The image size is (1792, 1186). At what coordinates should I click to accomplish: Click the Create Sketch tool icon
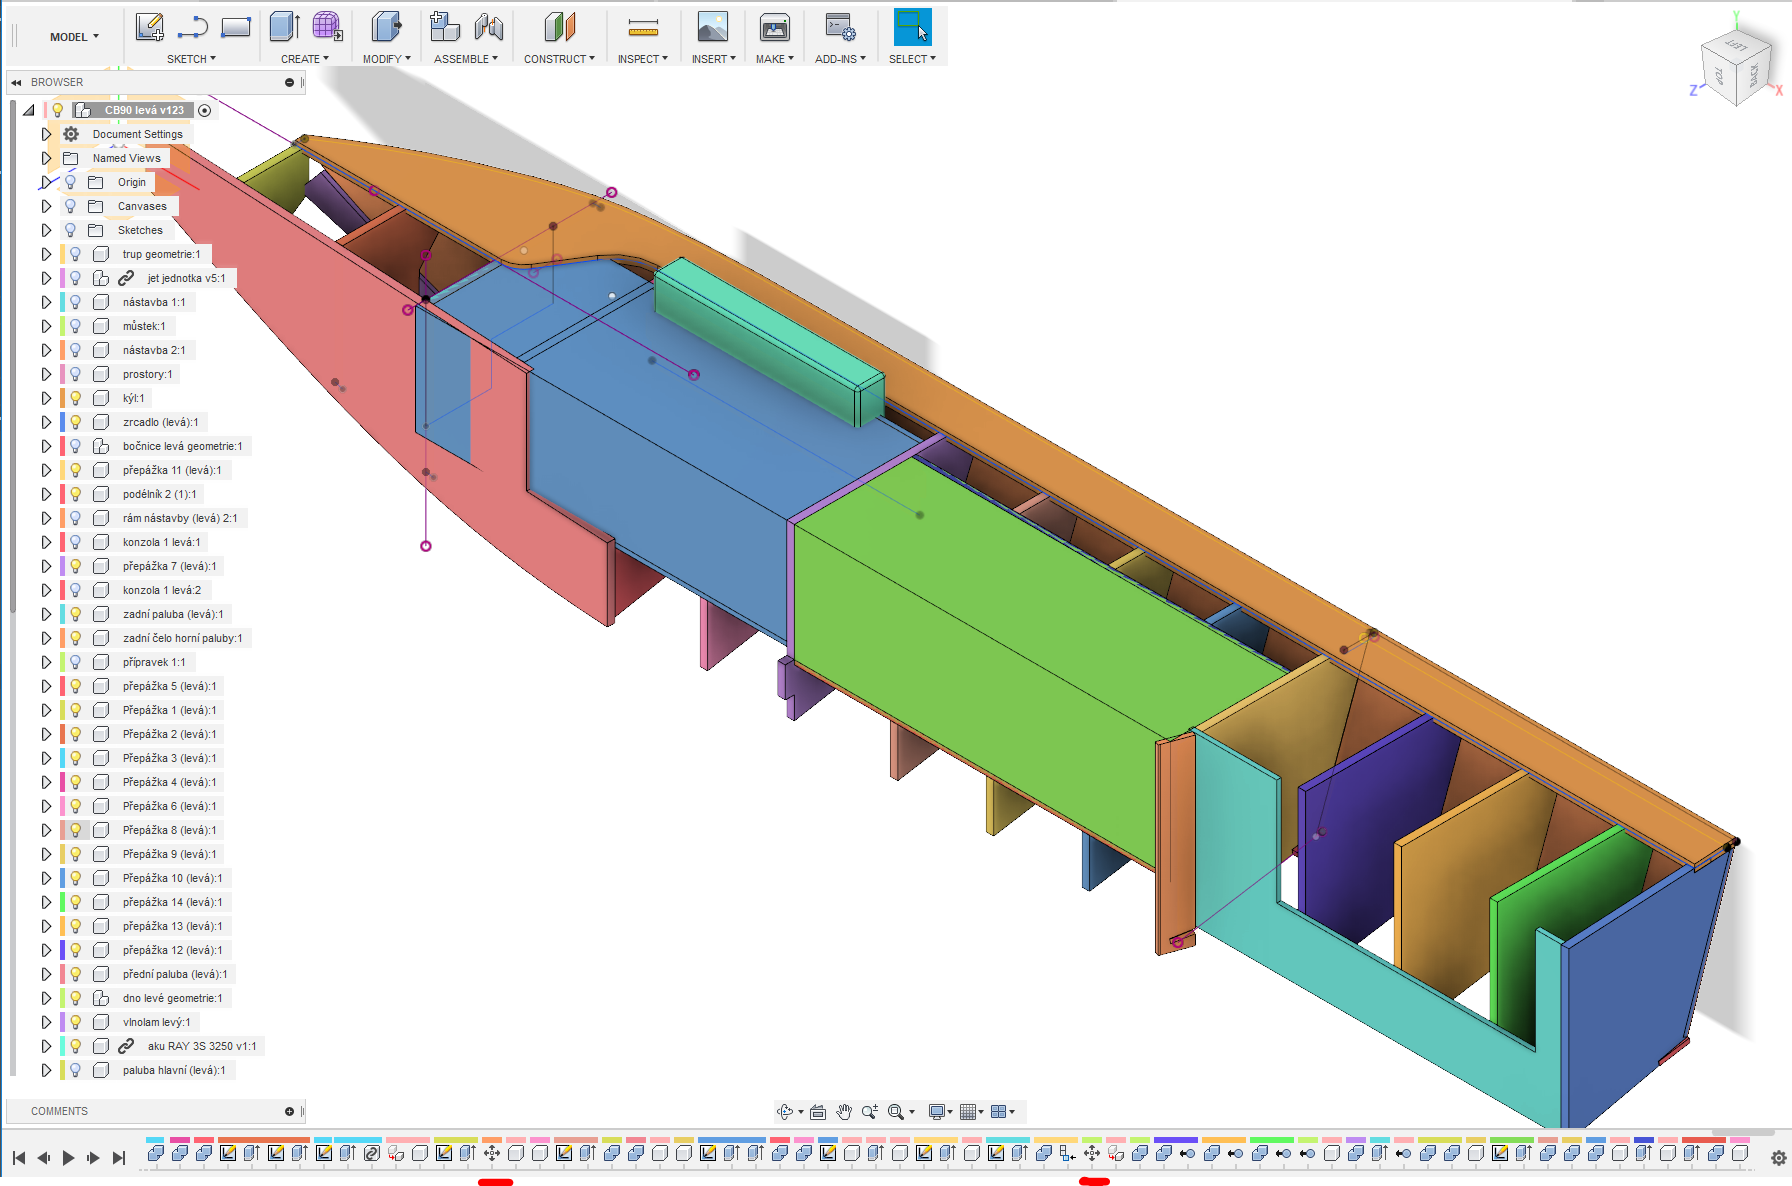click(x=149, y=27)
